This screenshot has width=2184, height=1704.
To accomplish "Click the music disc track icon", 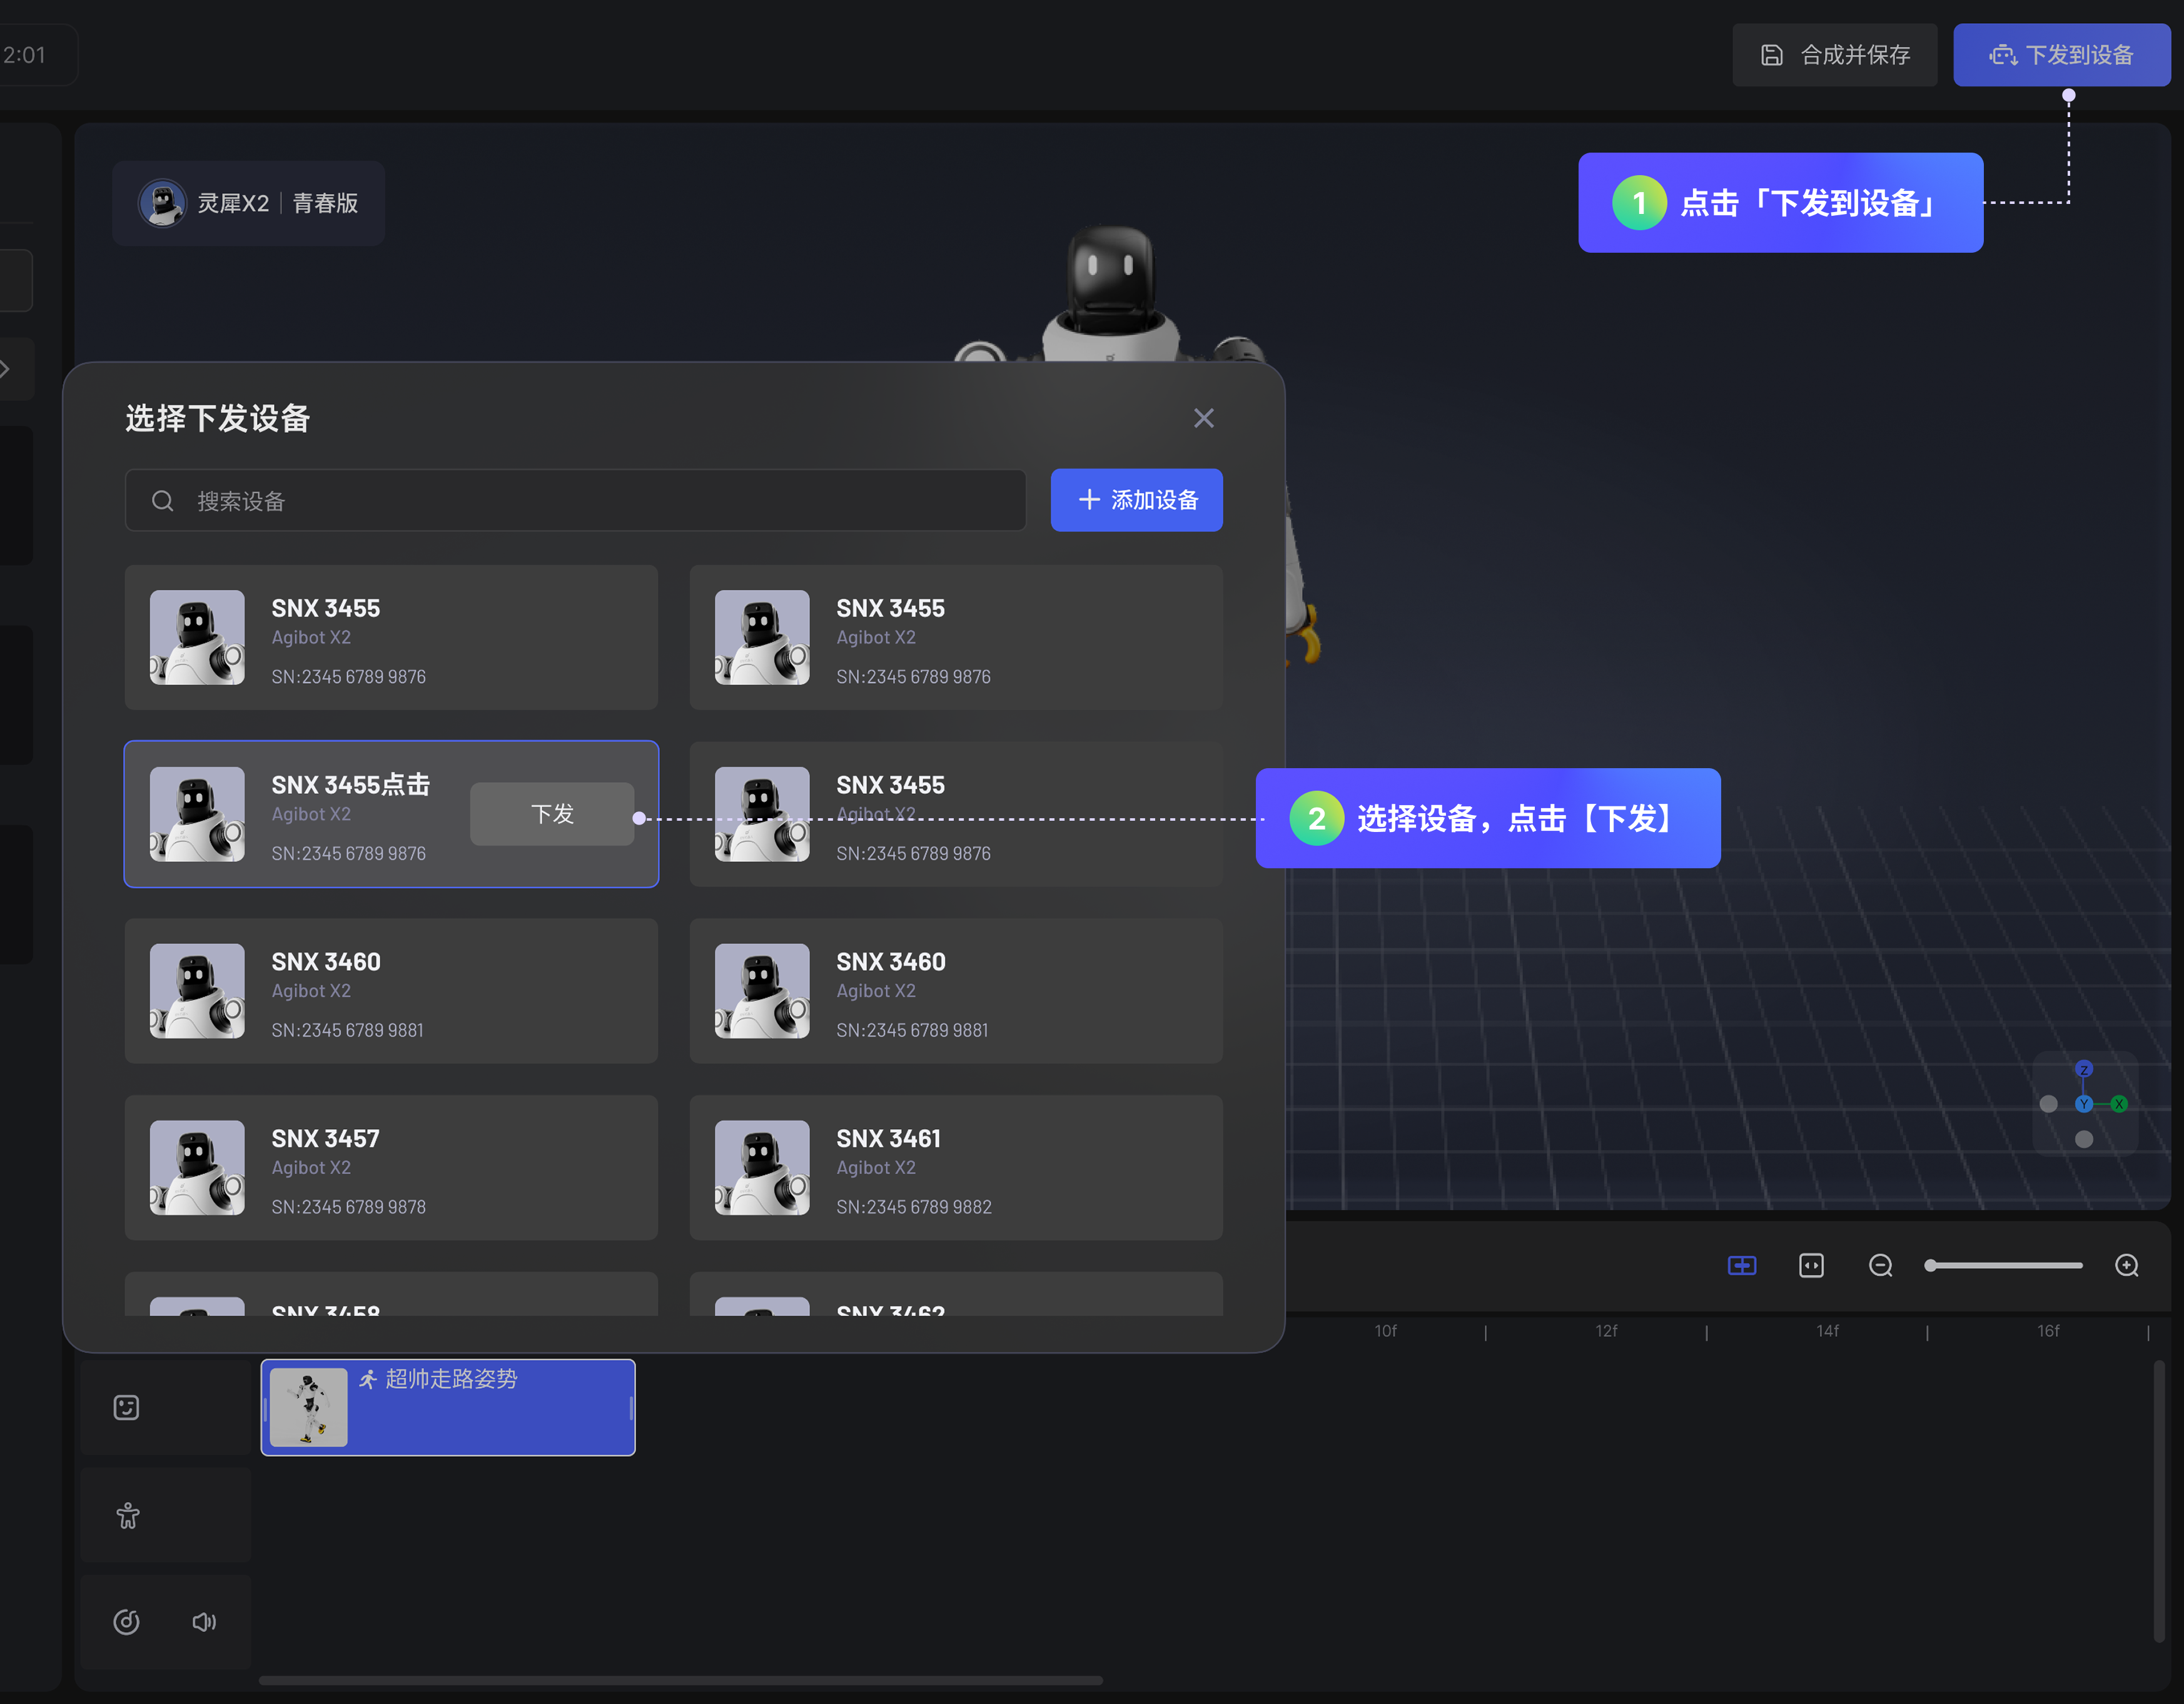I will (126, 1622).
